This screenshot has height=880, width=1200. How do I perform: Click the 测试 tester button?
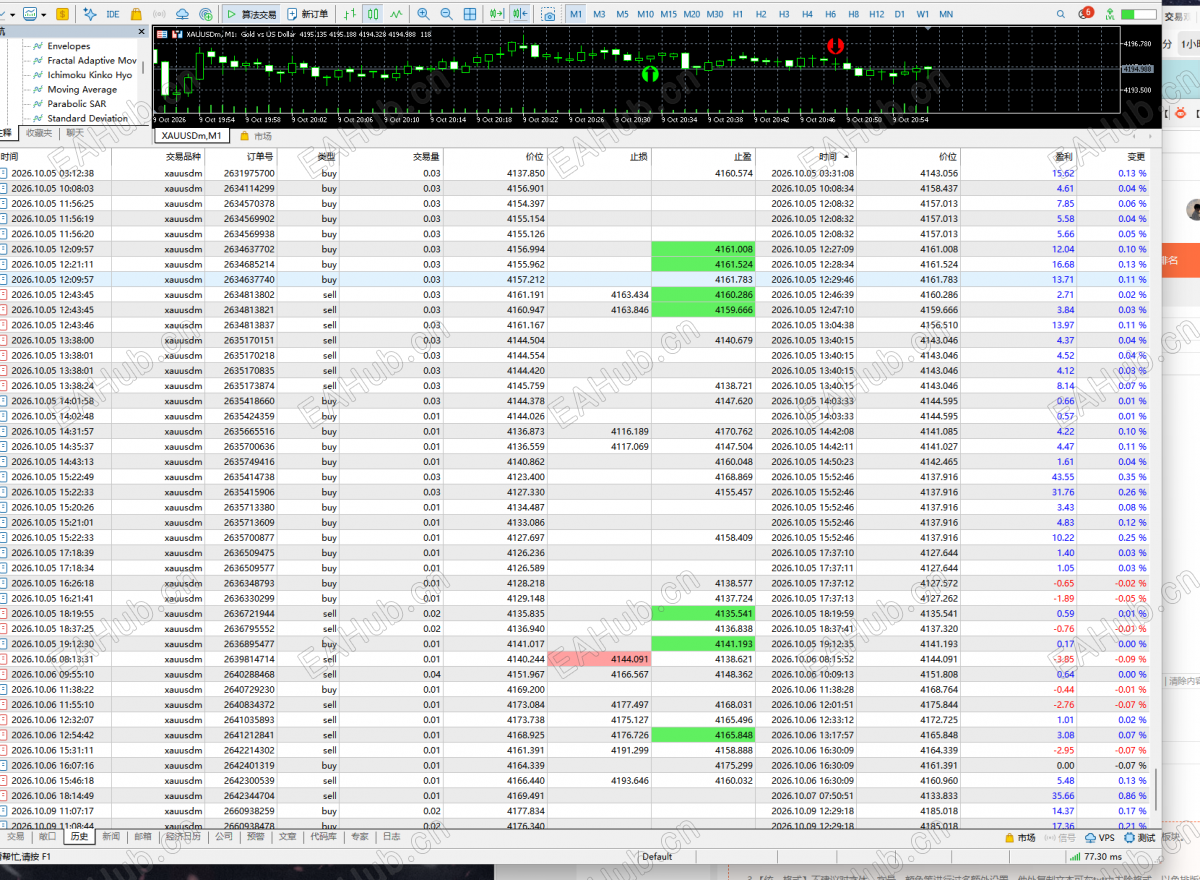tap(1139, 838)
